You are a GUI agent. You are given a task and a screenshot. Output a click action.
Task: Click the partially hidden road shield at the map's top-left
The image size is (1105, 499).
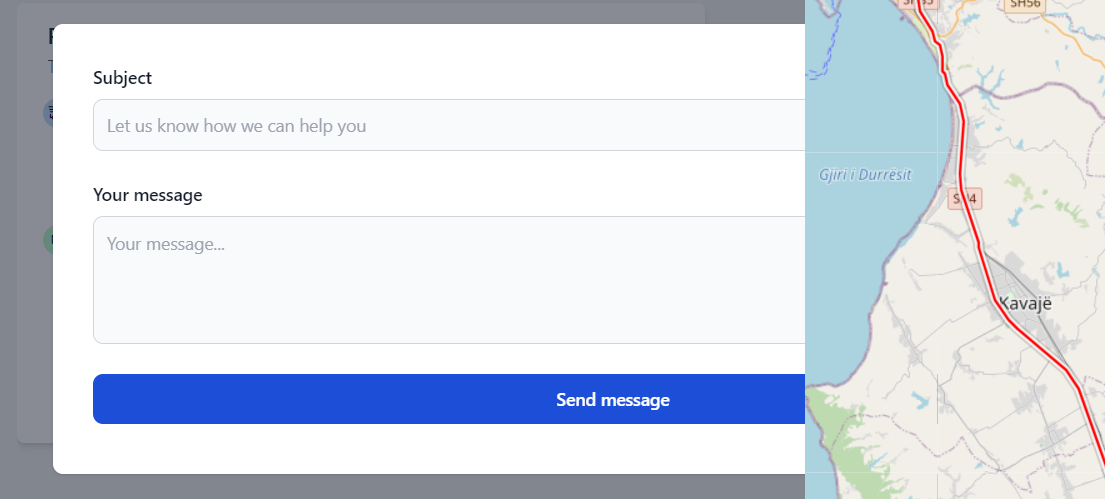click(918, 4)
